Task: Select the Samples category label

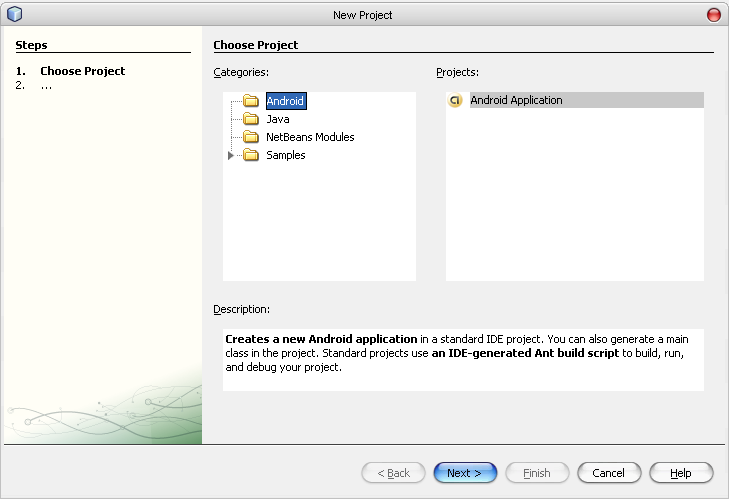Action: point(286,155)
